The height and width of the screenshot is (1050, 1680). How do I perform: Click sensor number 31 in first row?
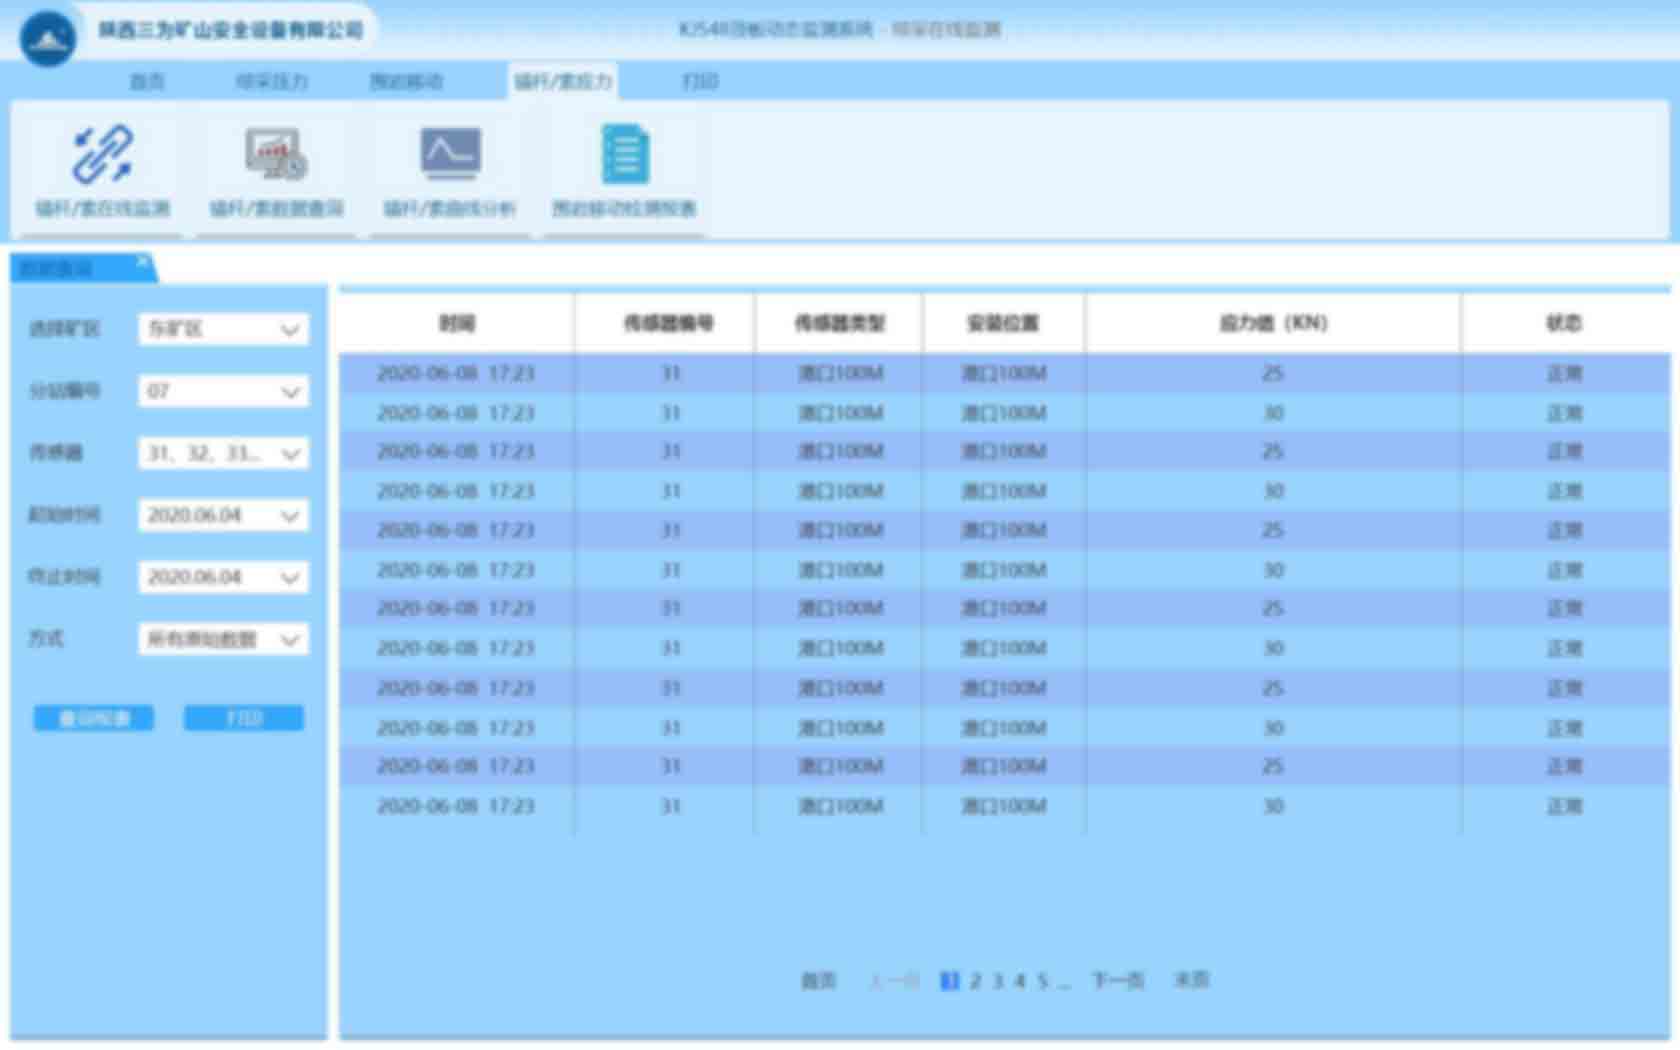[670, 373]
